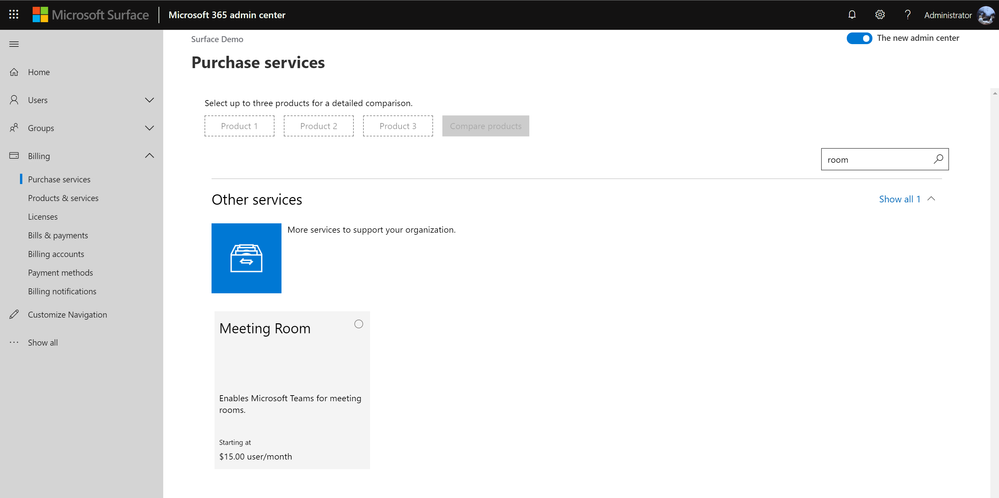This screenshot has height=498, width=999.
Task: Go to Bills & payments
Action: click(58, 236)
